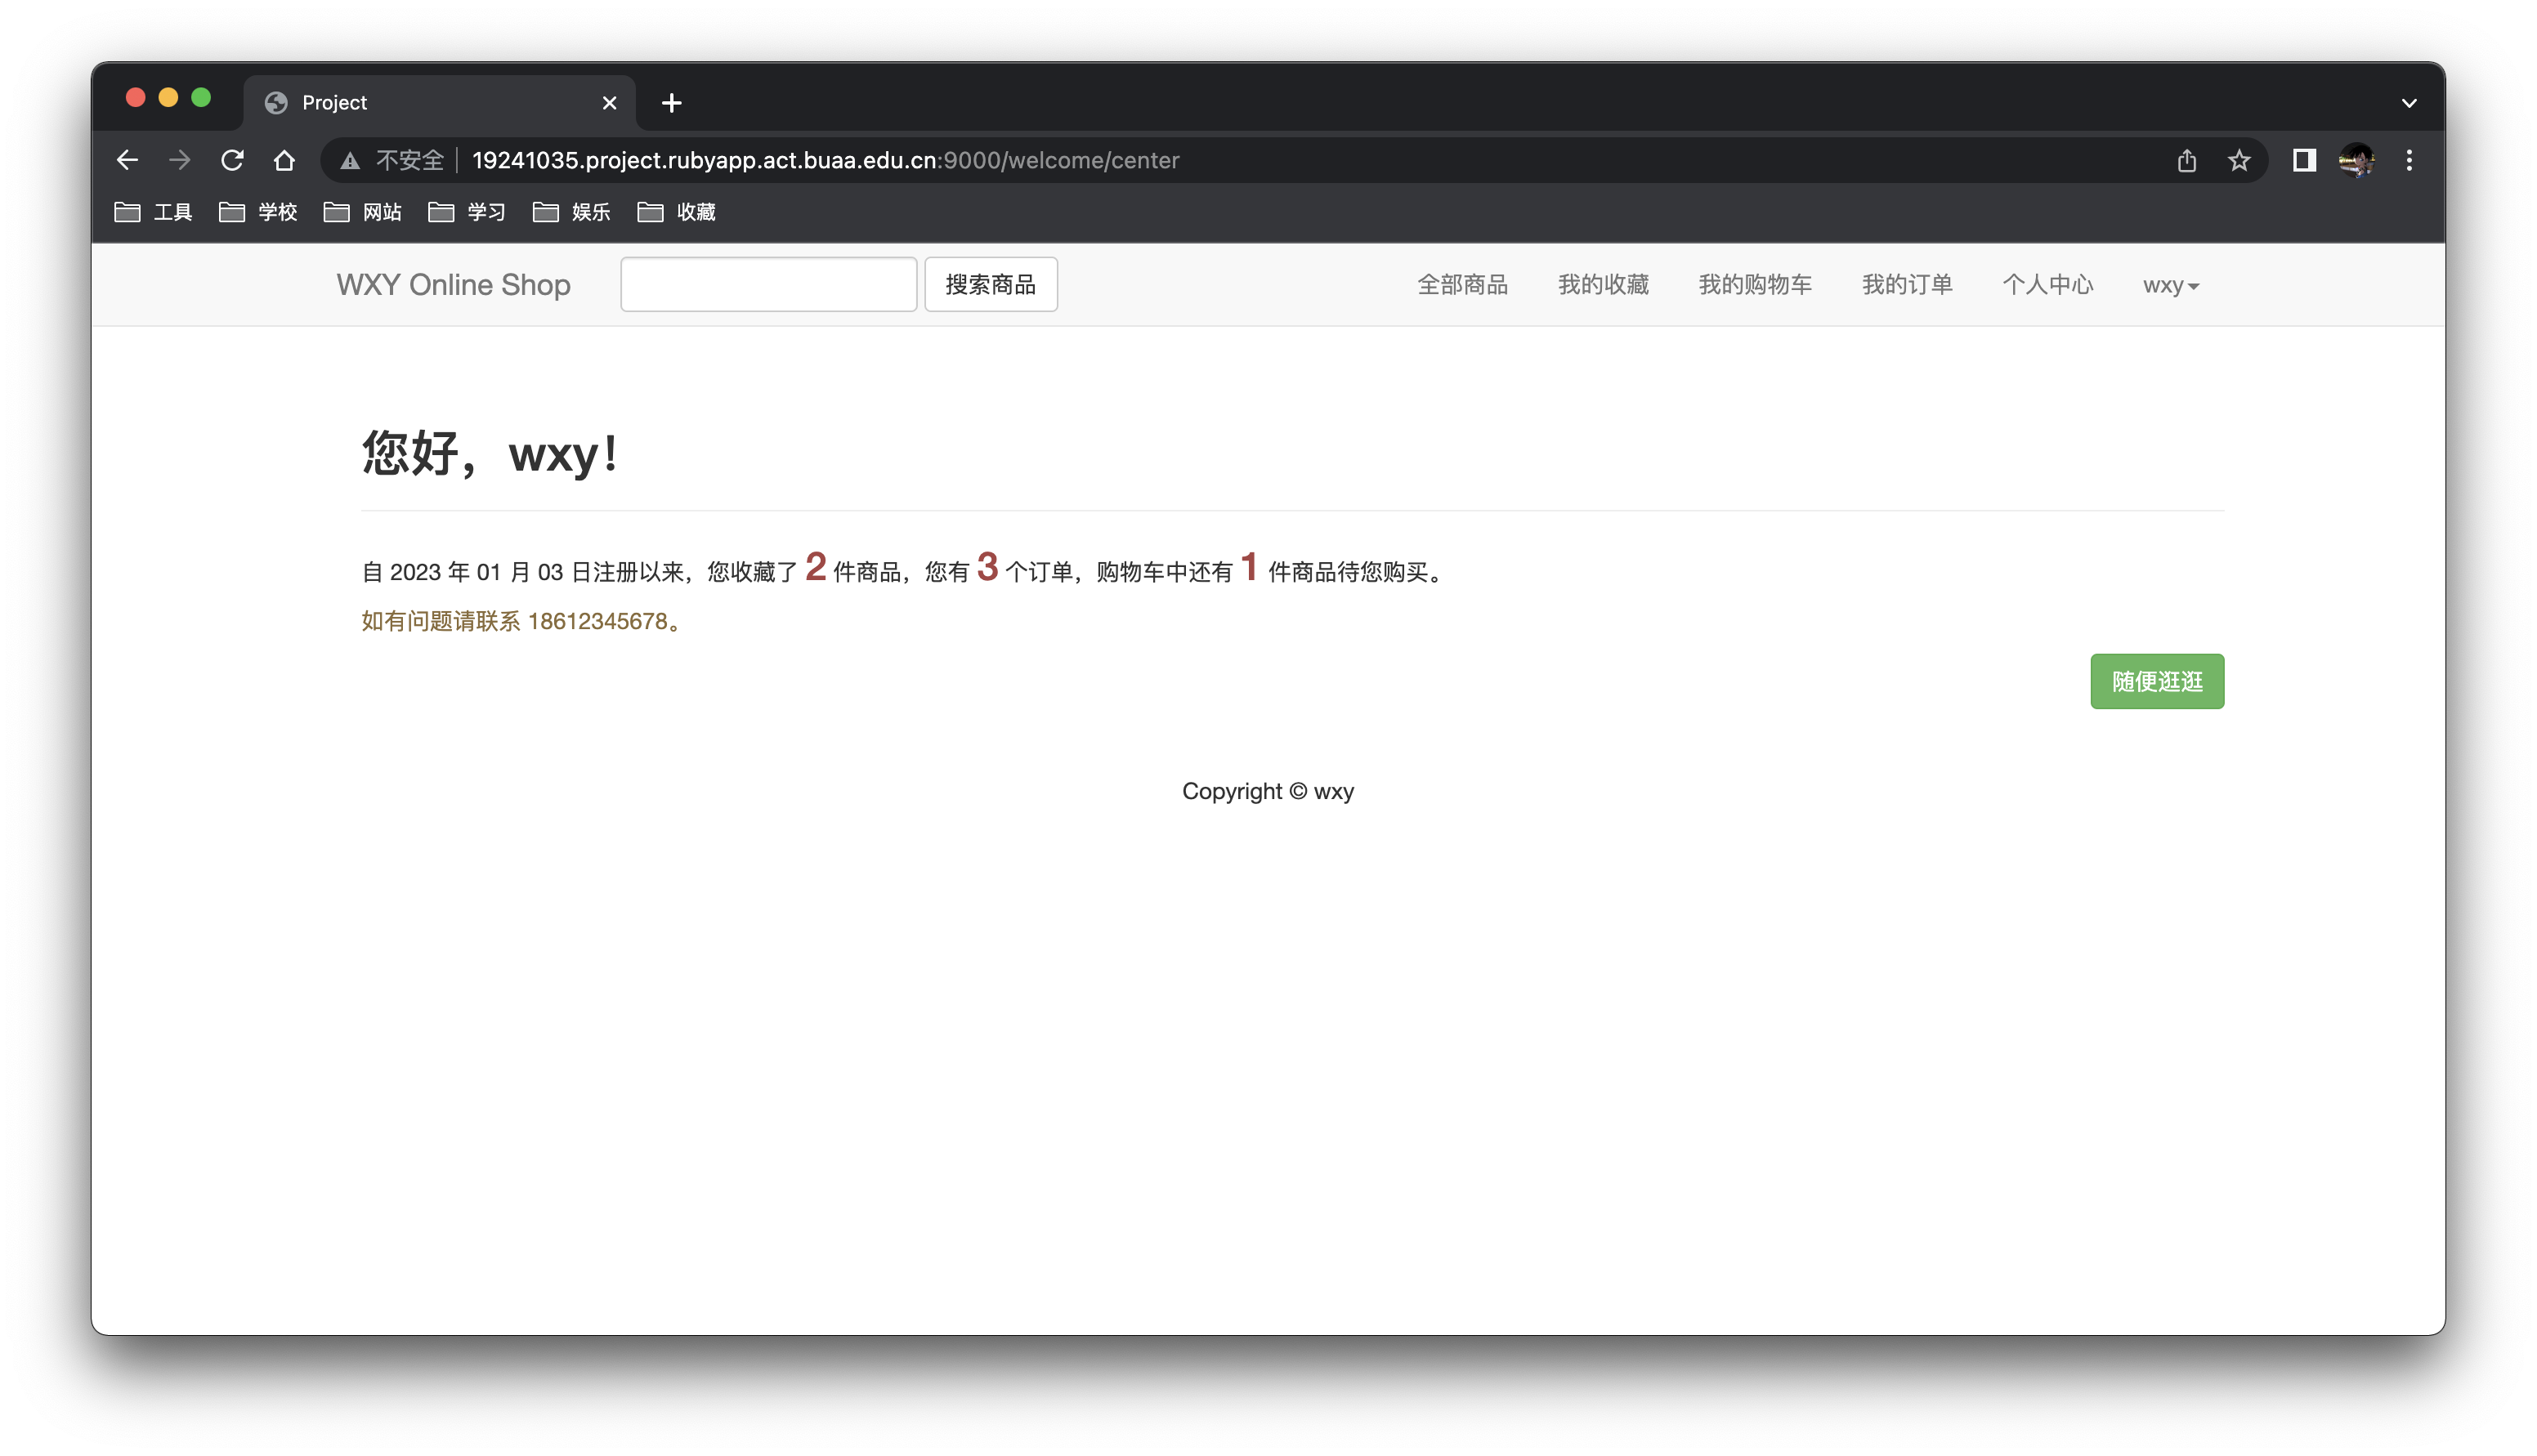
Task: Focus the product search input field
Action: pos(768,285)
